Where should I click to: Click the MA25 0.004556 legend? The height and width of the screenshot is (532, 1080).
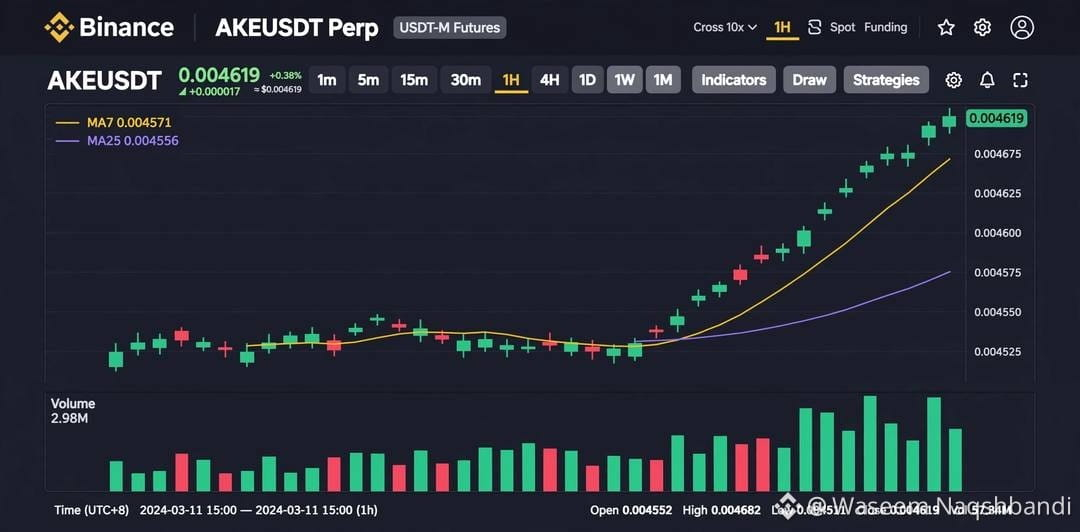(117, 141)
